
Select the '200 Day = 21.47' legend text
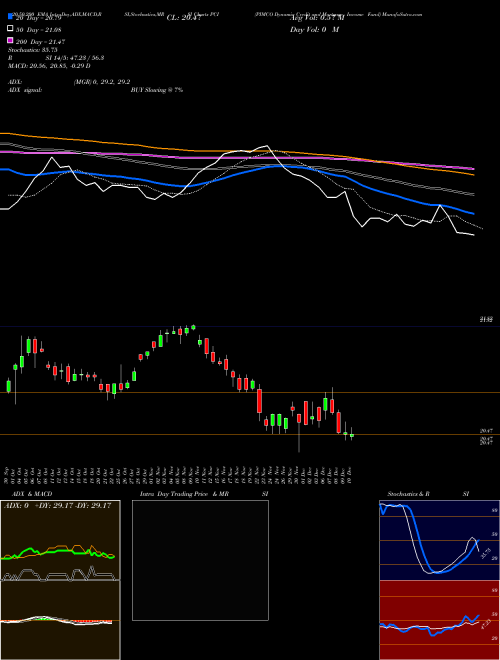[x=40, y=42]
